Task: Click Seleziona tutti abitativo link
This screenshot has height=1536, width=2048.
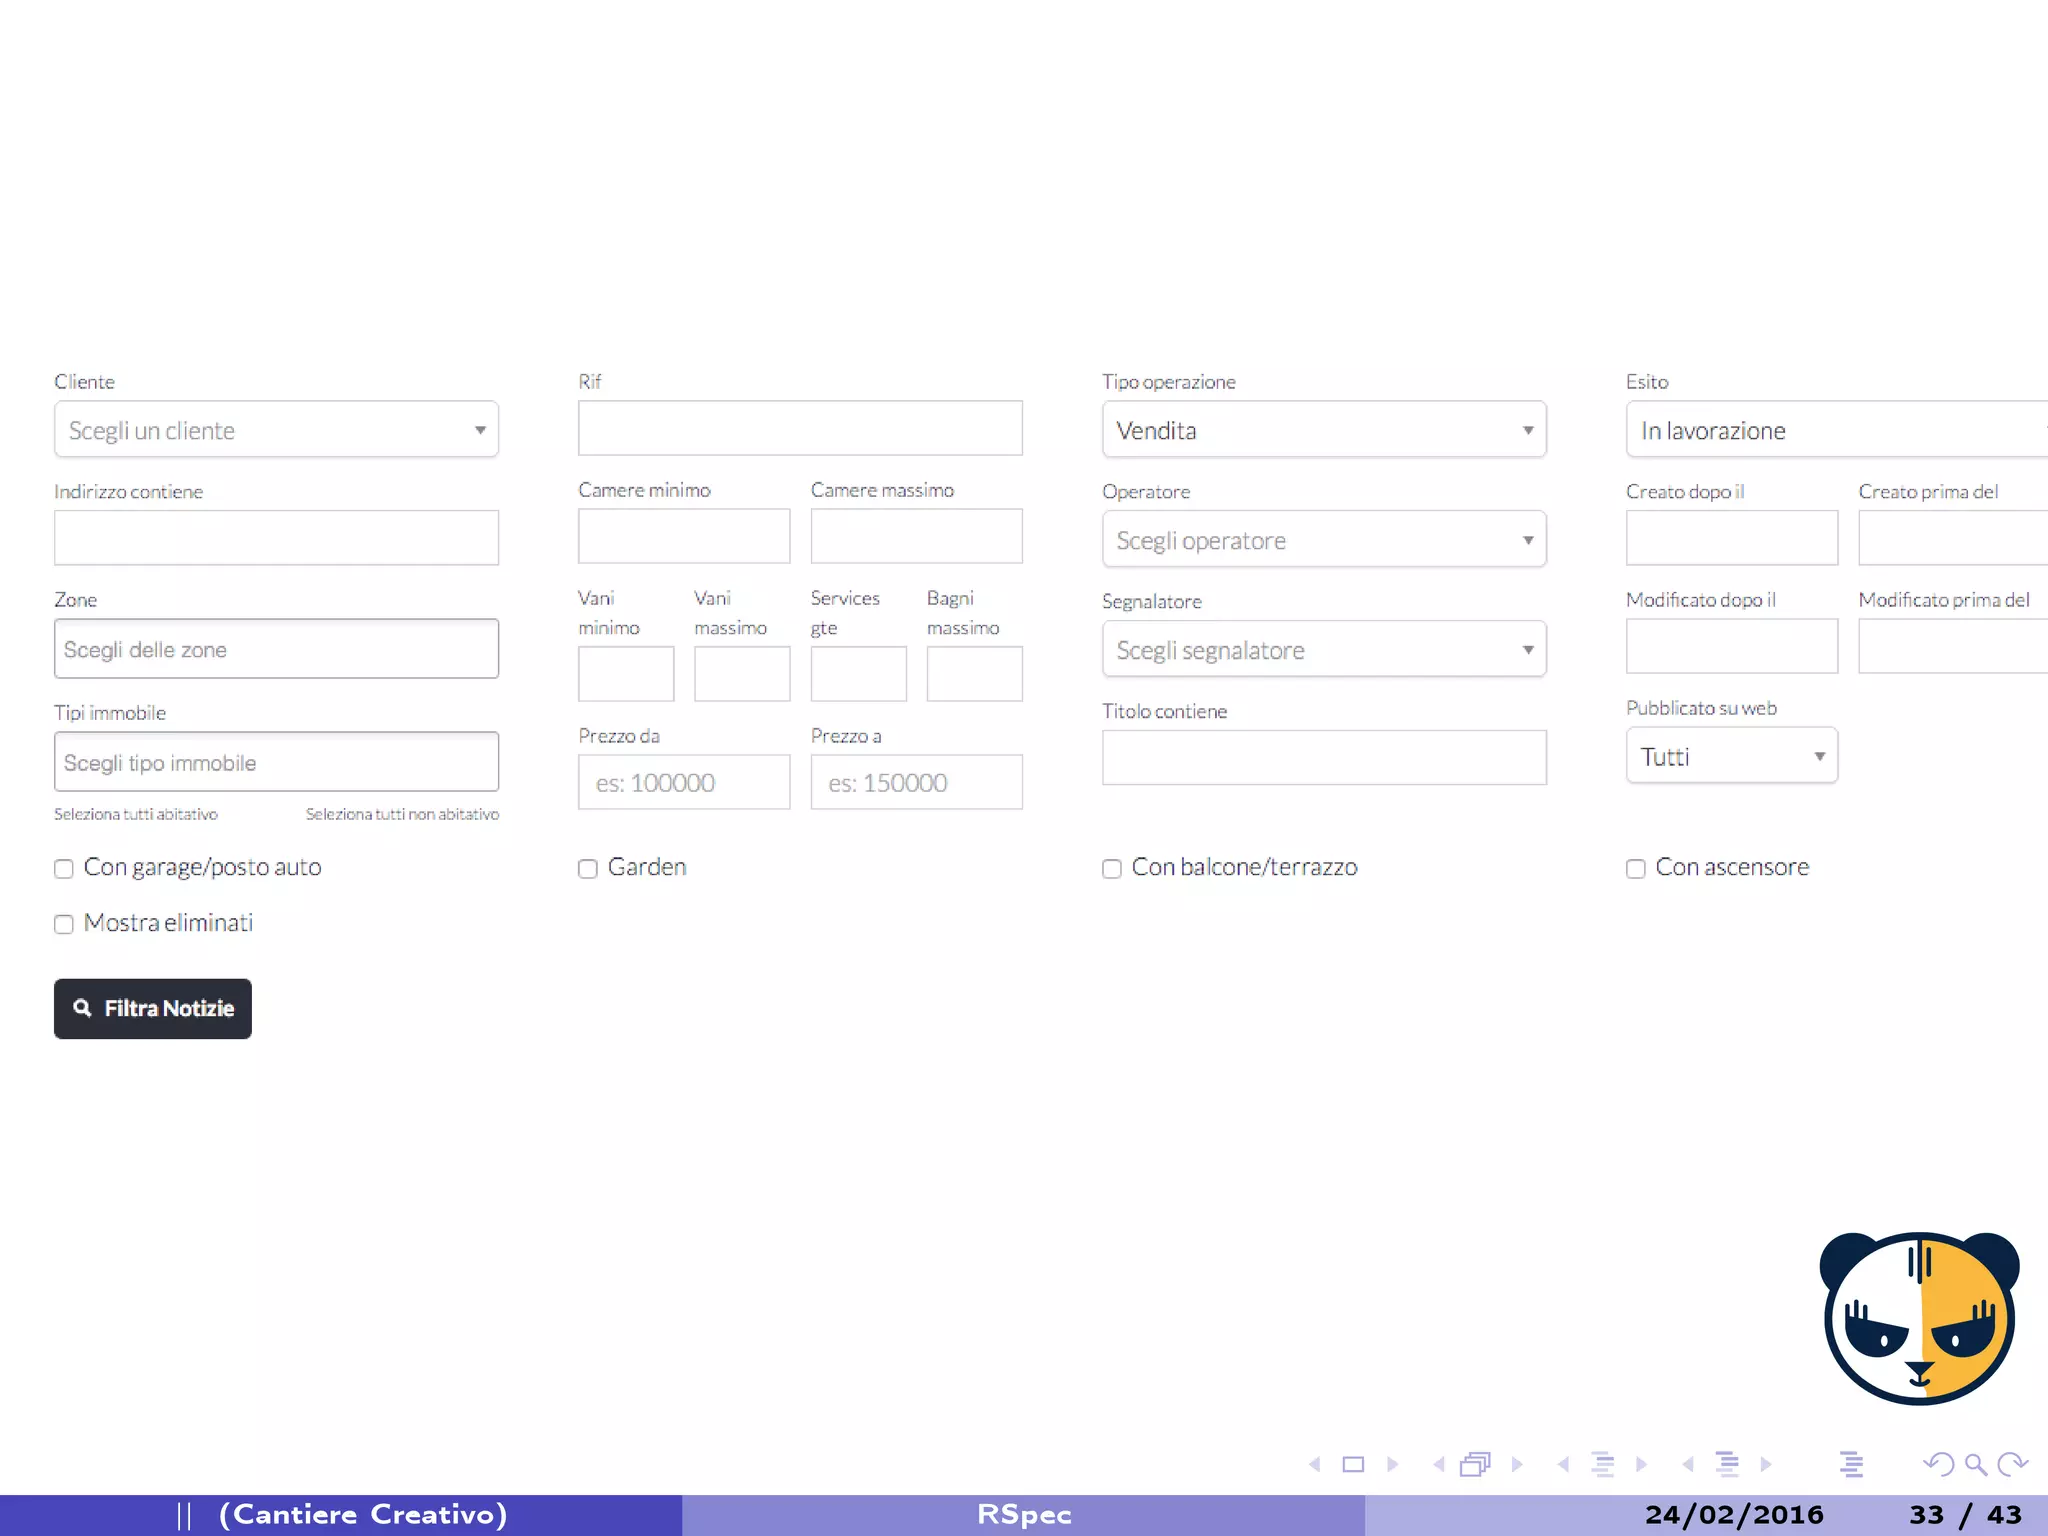Action: pos(136,814)
